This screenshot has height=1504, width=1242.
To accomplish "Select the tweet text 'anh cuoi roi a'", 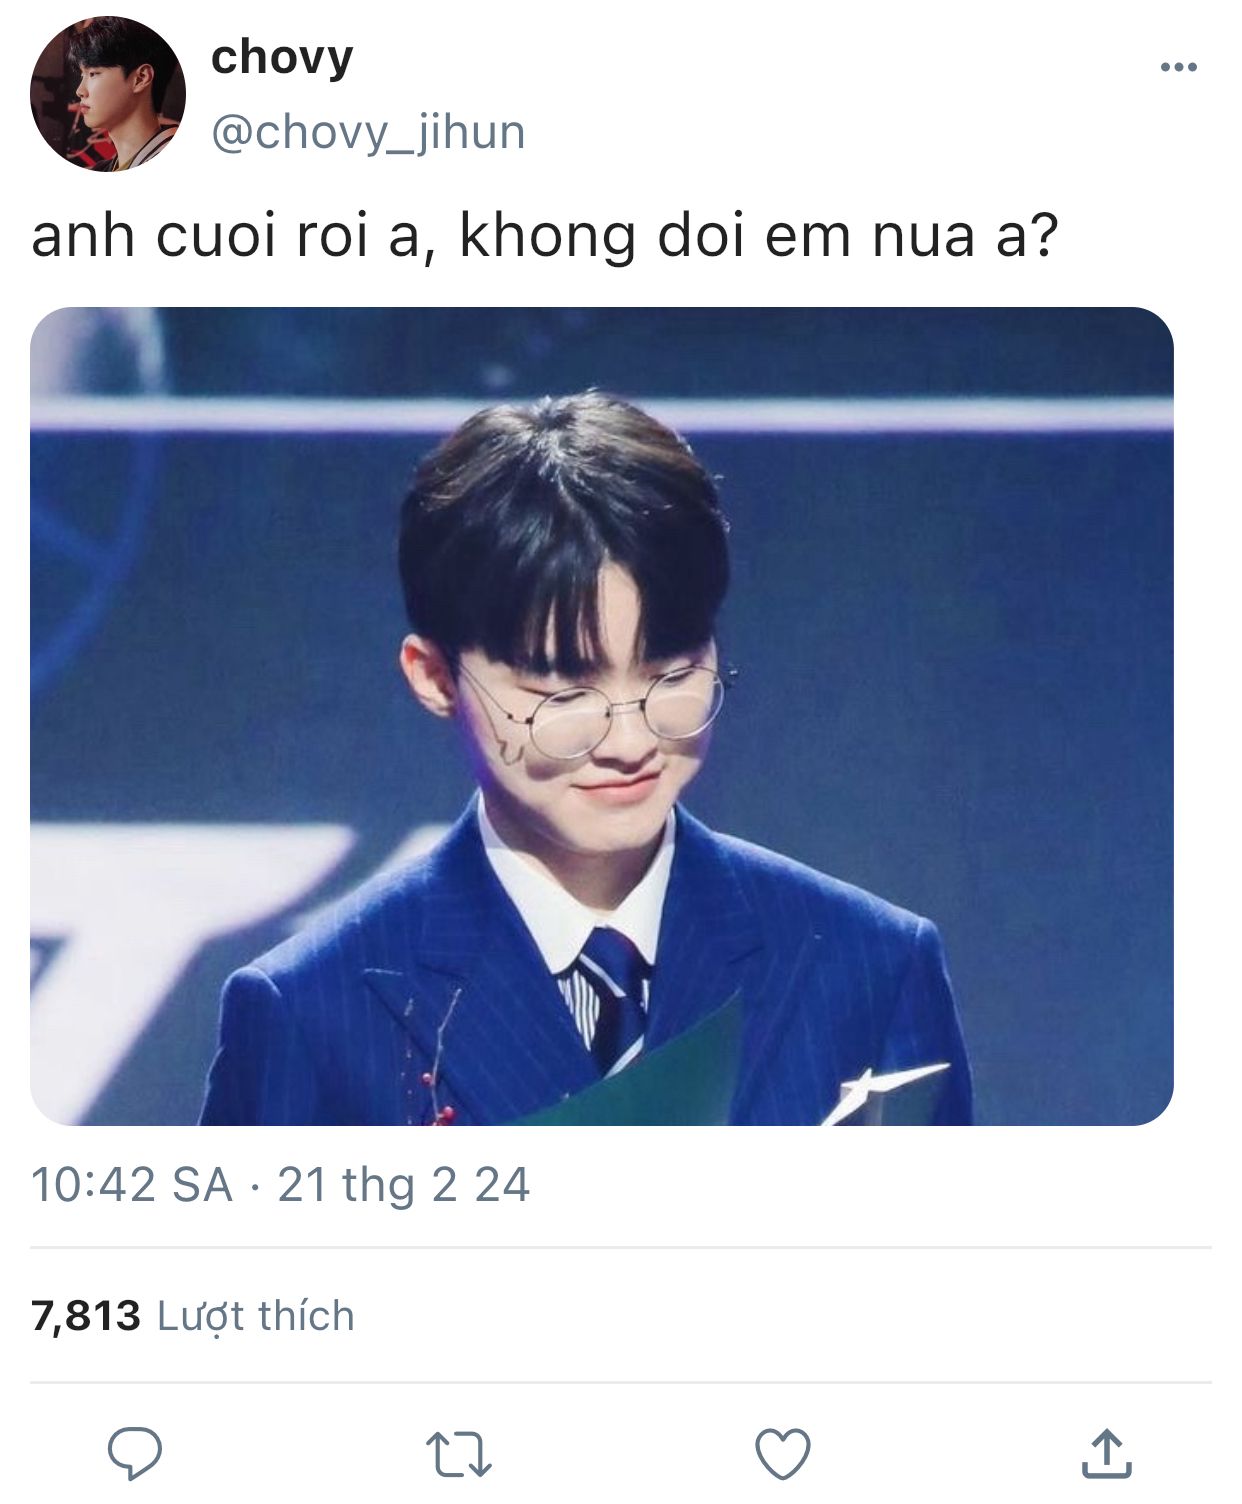I will pyautogui.click(x=226, y=236).
